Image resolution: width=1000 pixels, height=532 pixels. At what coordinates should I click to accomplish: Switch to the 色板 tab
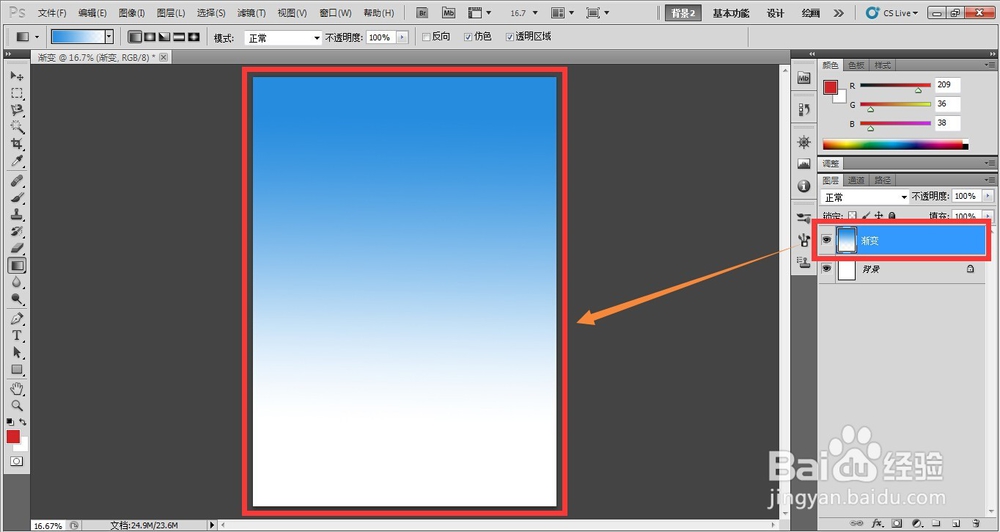[856, 65]
